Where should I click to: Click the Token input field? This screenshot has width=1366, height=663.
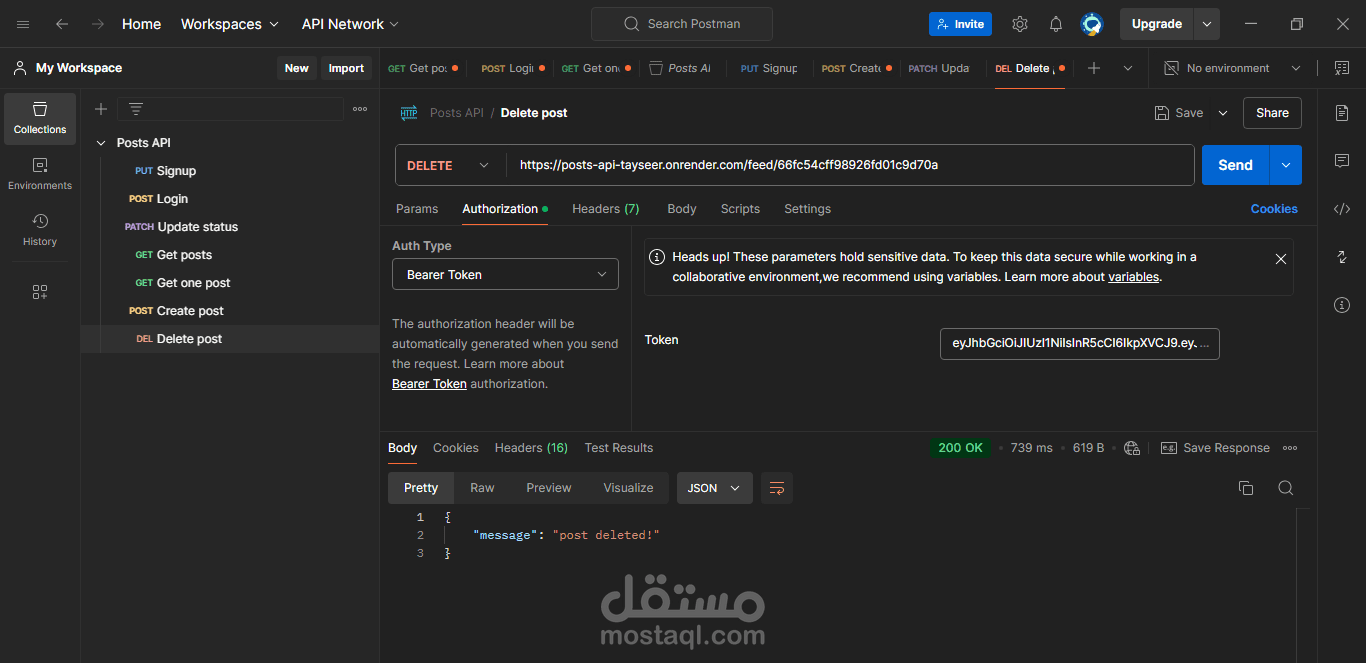tap(1080, 344)
